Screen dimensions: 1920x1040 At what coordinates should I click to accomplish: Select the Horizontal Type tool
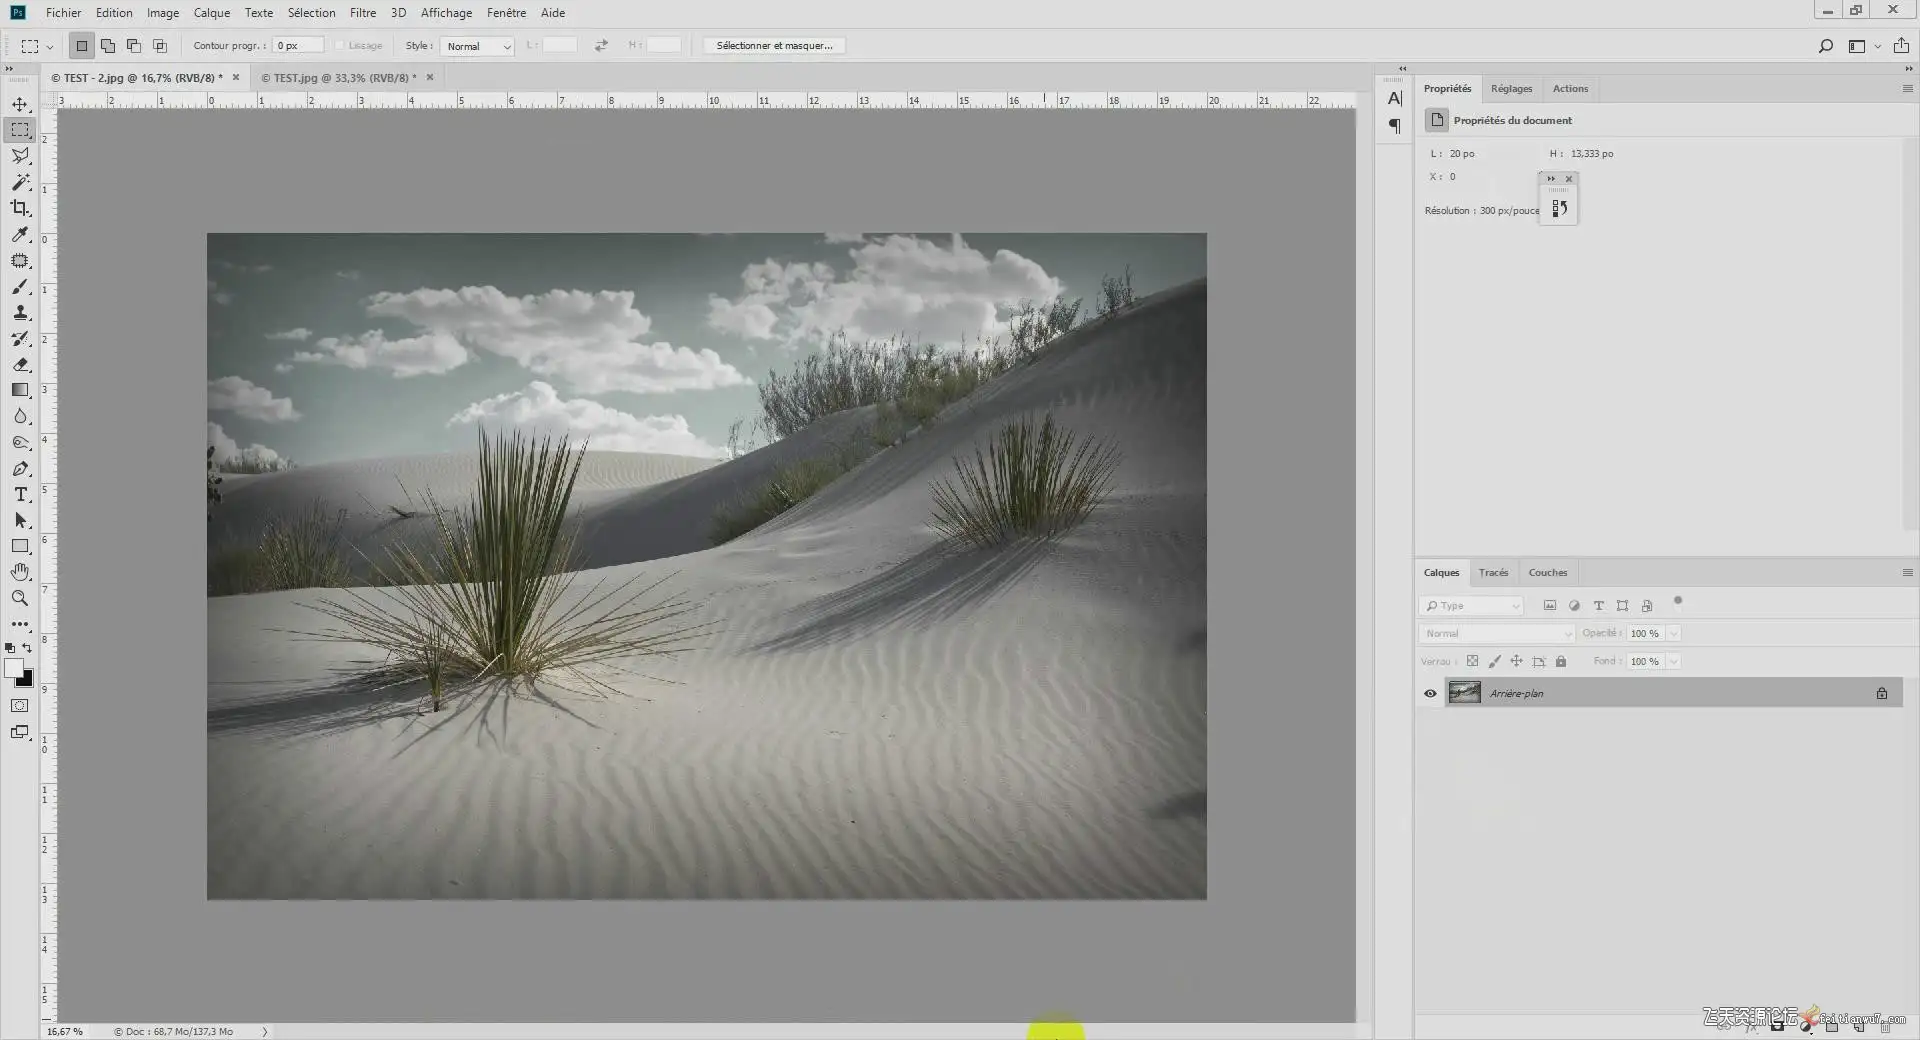(20, 495)
